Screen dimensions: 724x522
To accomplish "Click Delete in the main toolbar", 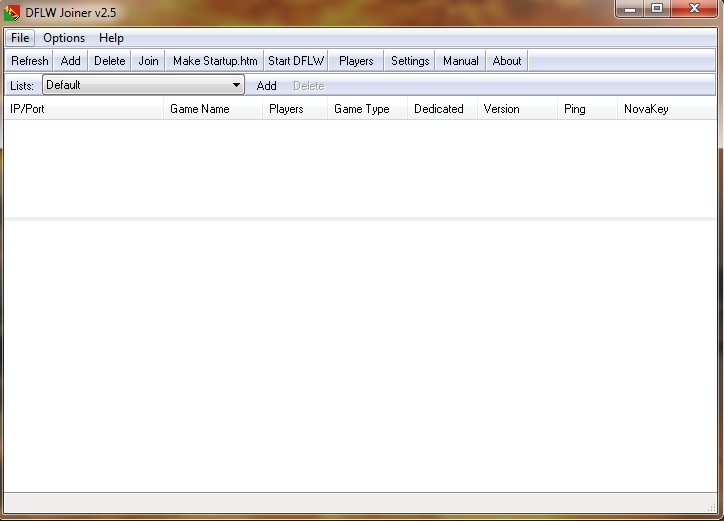I will click(x=110, y=61).
